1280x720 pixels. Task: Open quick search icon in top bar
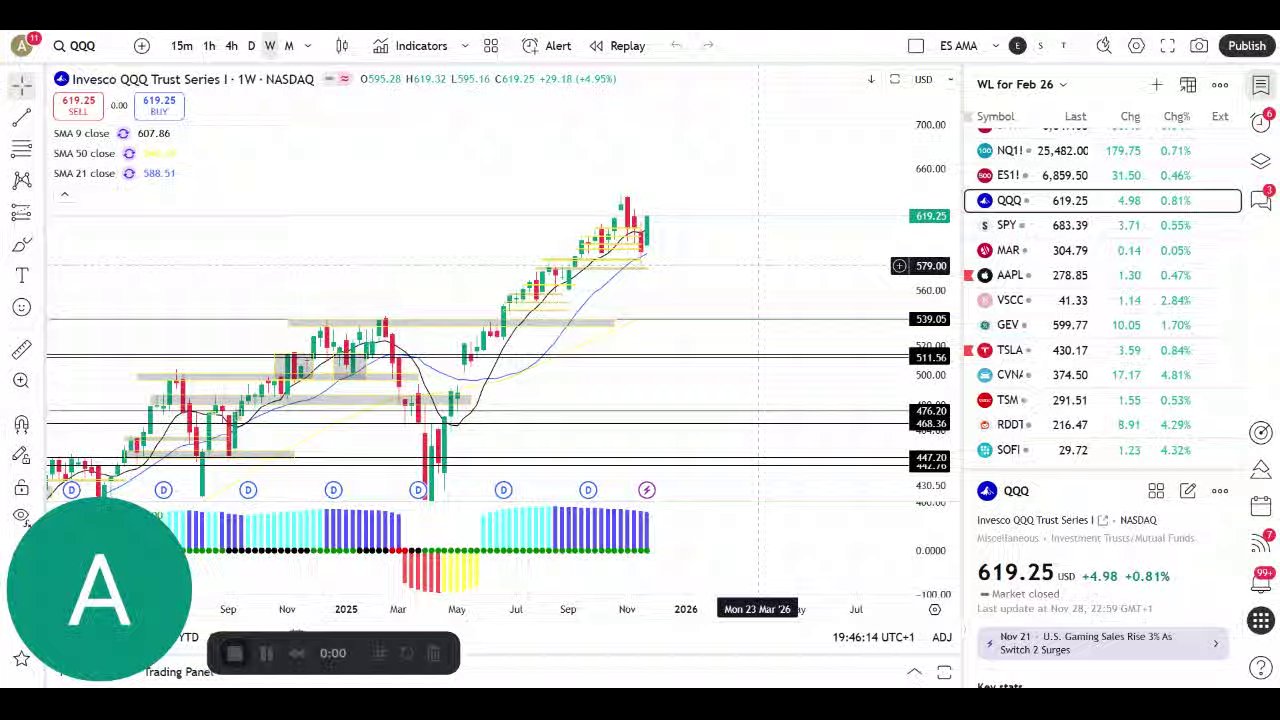(1104, 46)
